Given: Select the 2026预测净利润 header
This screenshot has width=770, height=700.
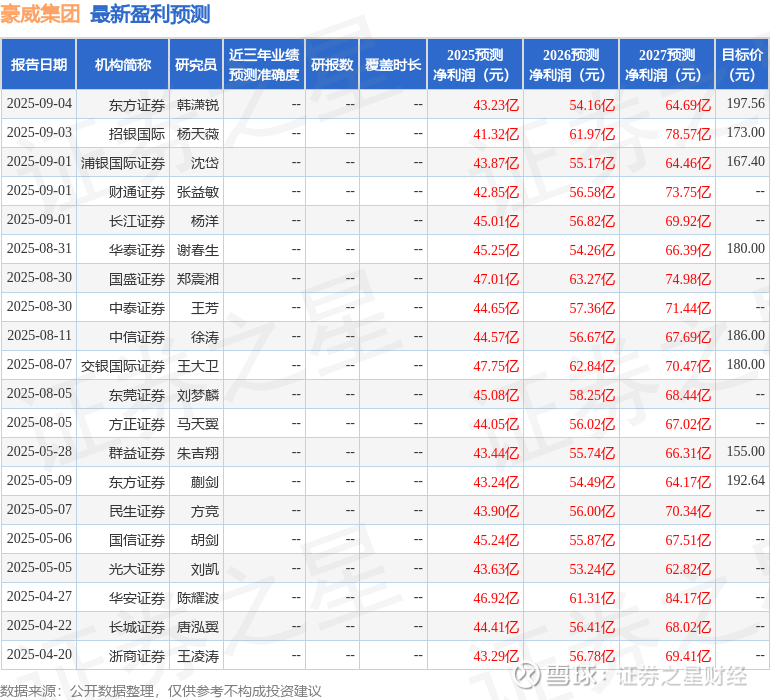Looking at the screenshot, I should coord(571,64).
